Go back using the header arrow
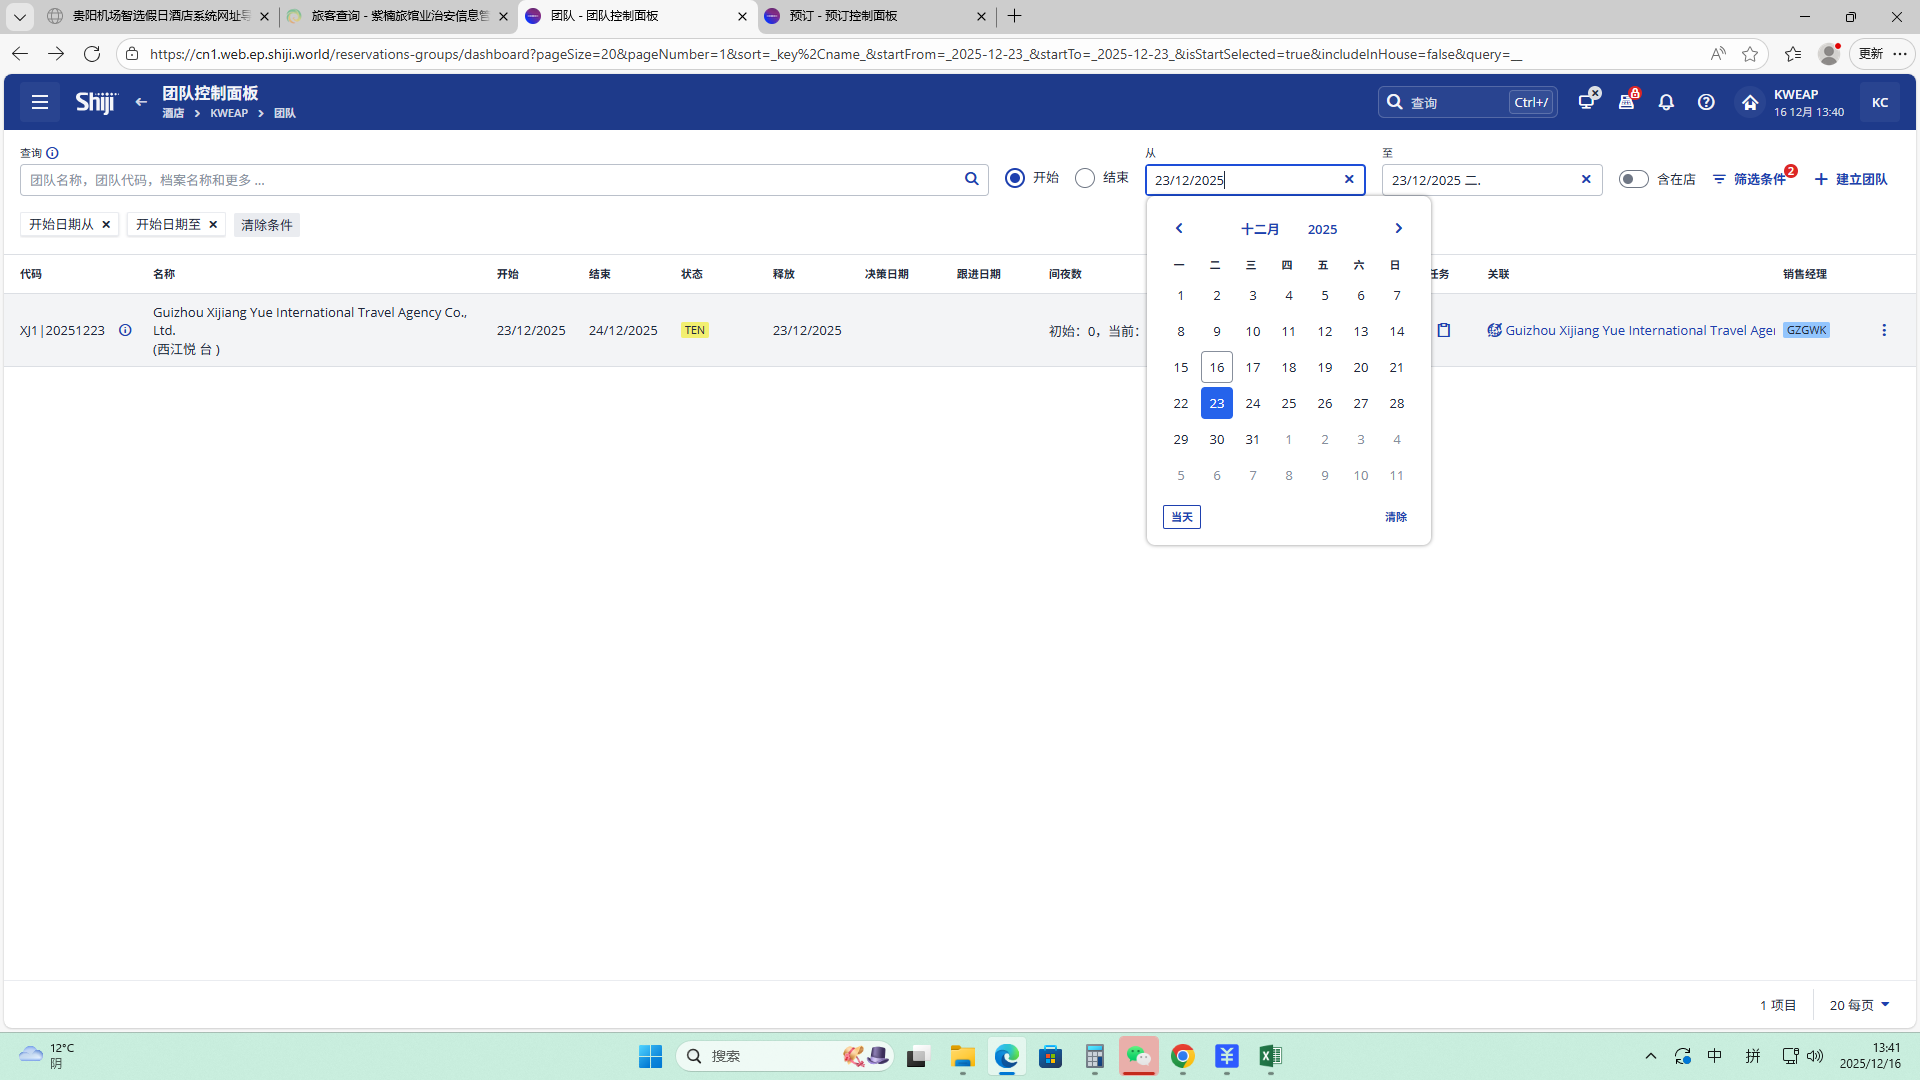The height and width of the screenshot is (1080, 1920). click(141, 102)
